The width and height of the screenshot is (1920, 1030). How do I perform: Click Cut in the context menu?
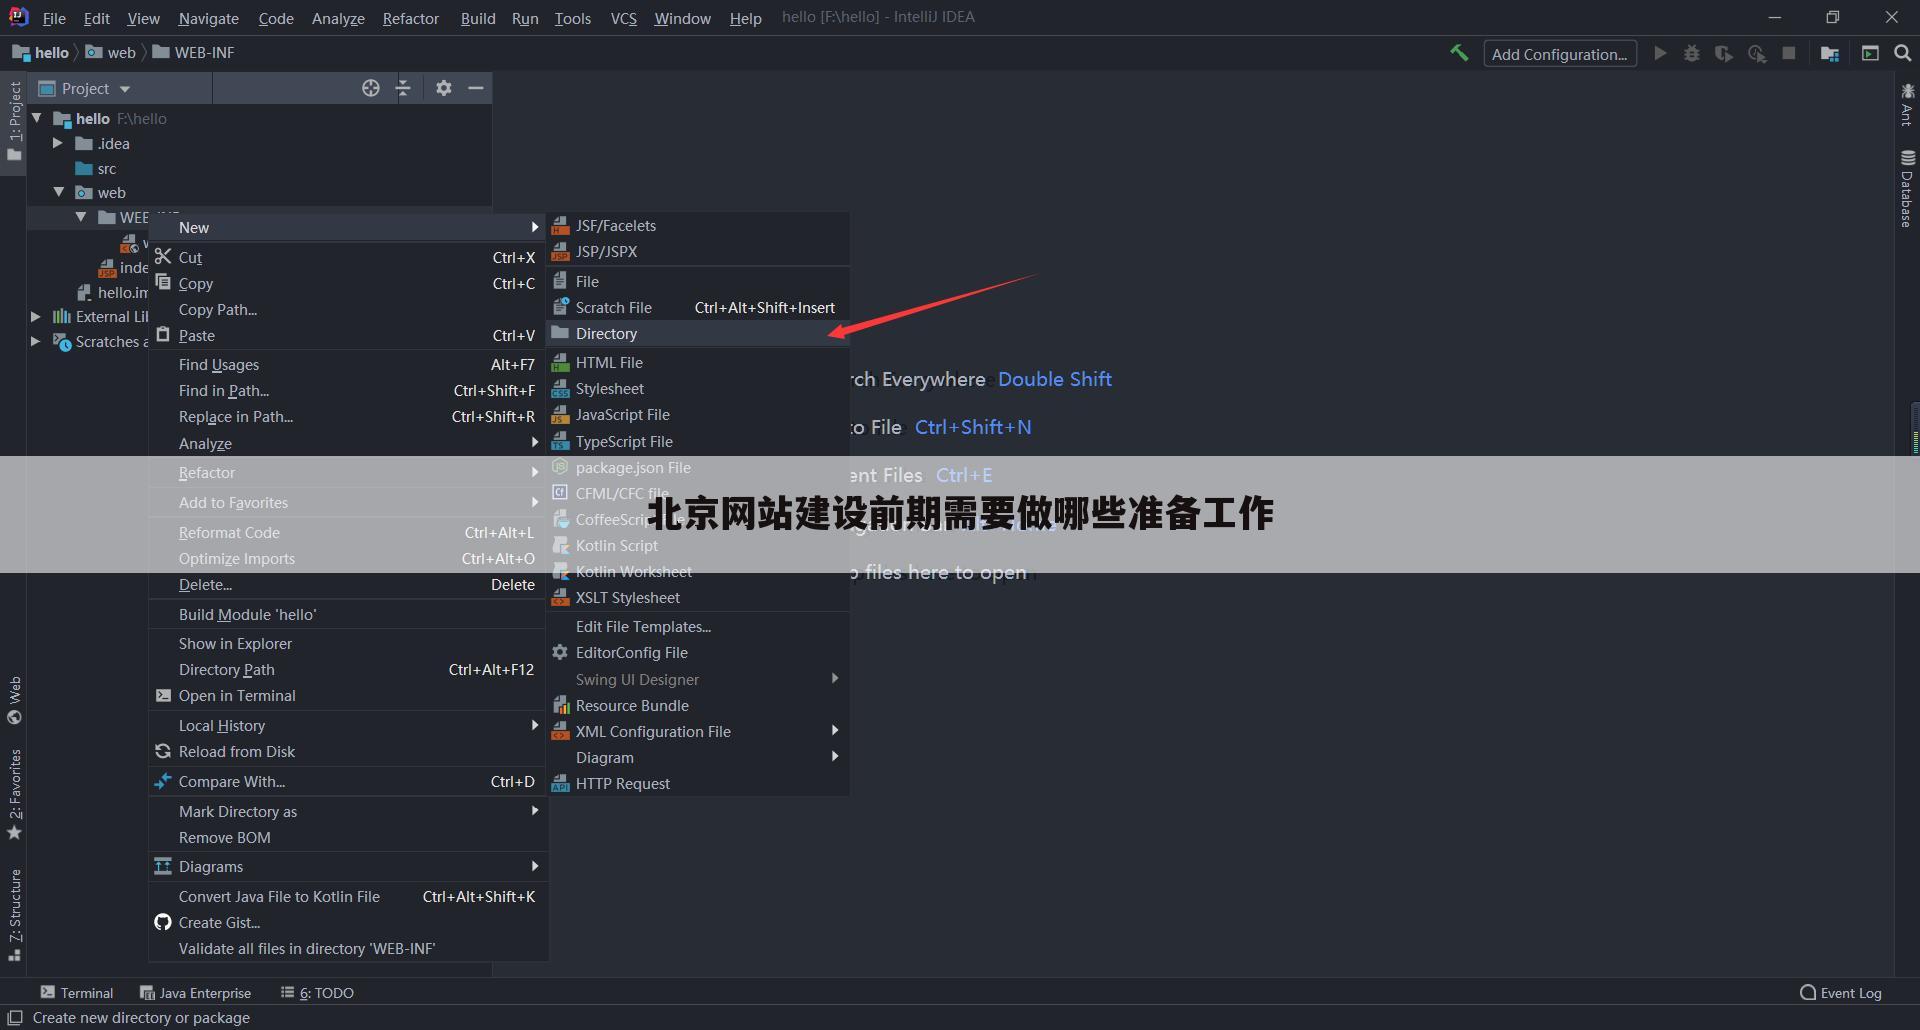[x=346, y=258]
